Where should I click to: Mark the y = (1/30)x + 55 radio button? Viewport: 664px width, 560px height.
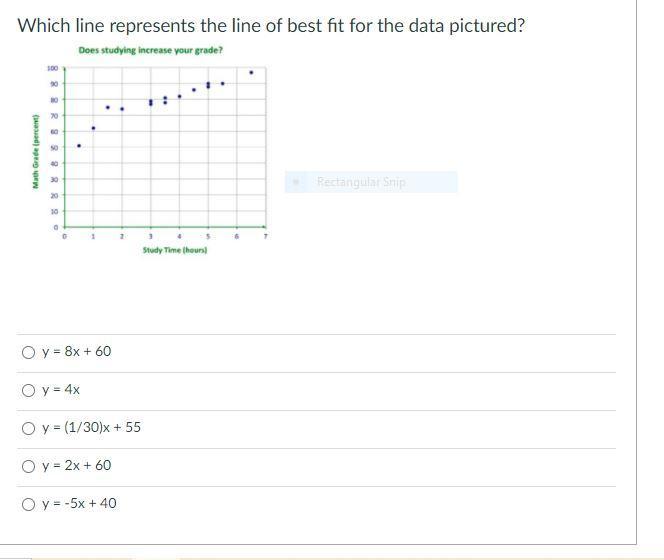pos(28,428)
